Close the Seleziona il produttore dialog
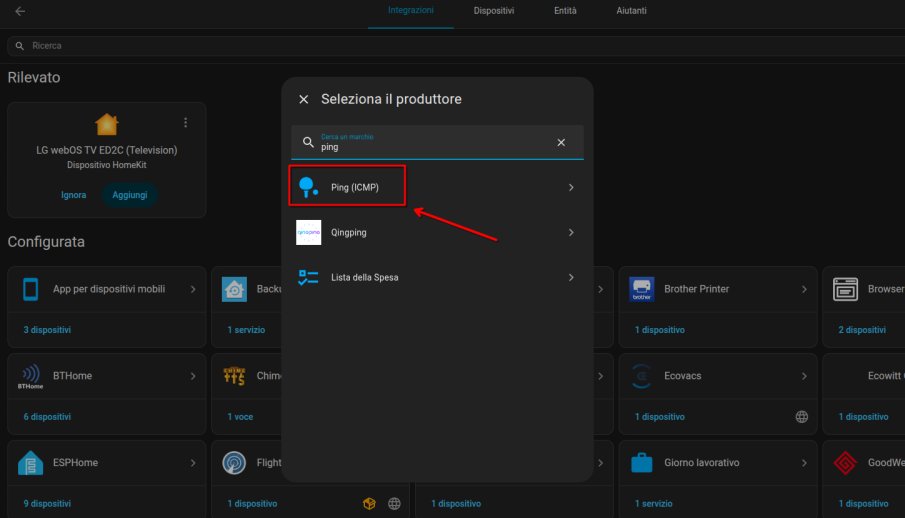The height and width of the screenshot is (518, 905). click(x=304, y=99)
